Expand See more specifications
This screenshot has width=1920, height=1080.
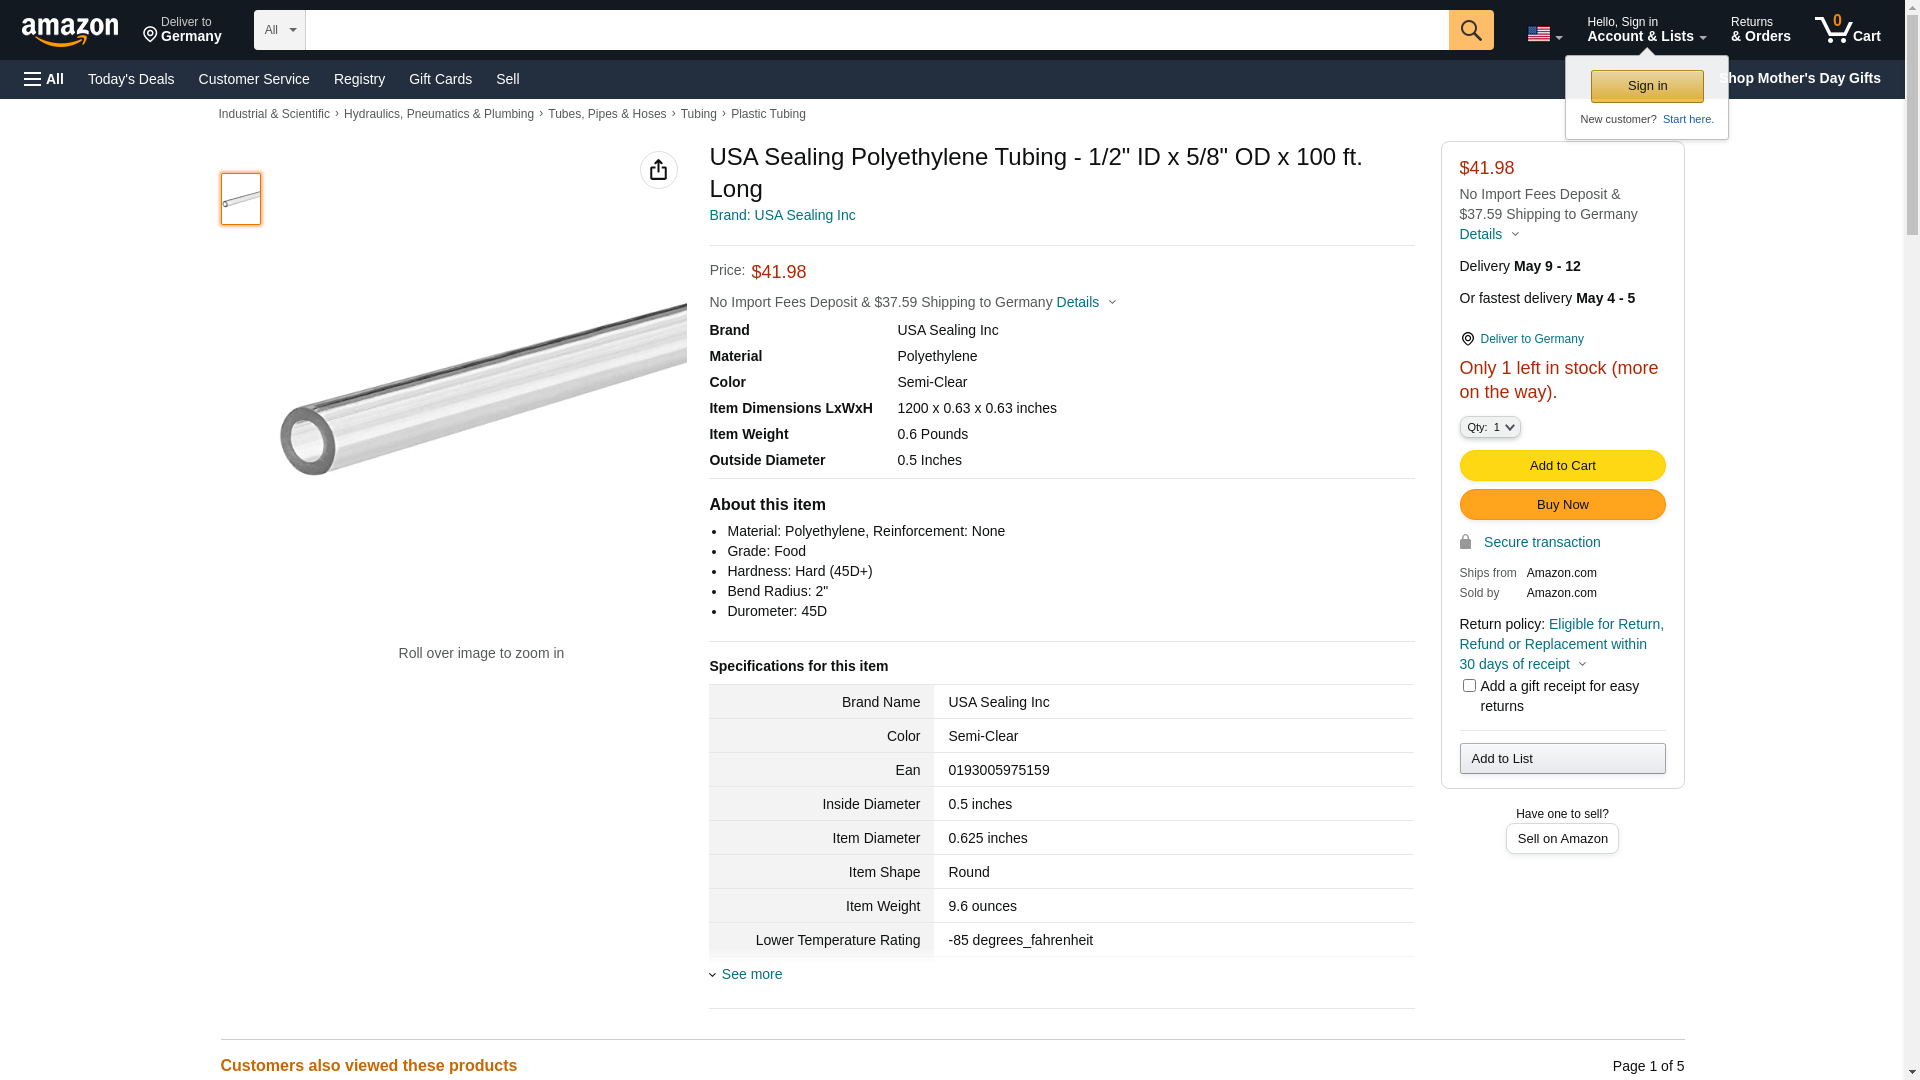pyautogui.click(x=751, y=974)
